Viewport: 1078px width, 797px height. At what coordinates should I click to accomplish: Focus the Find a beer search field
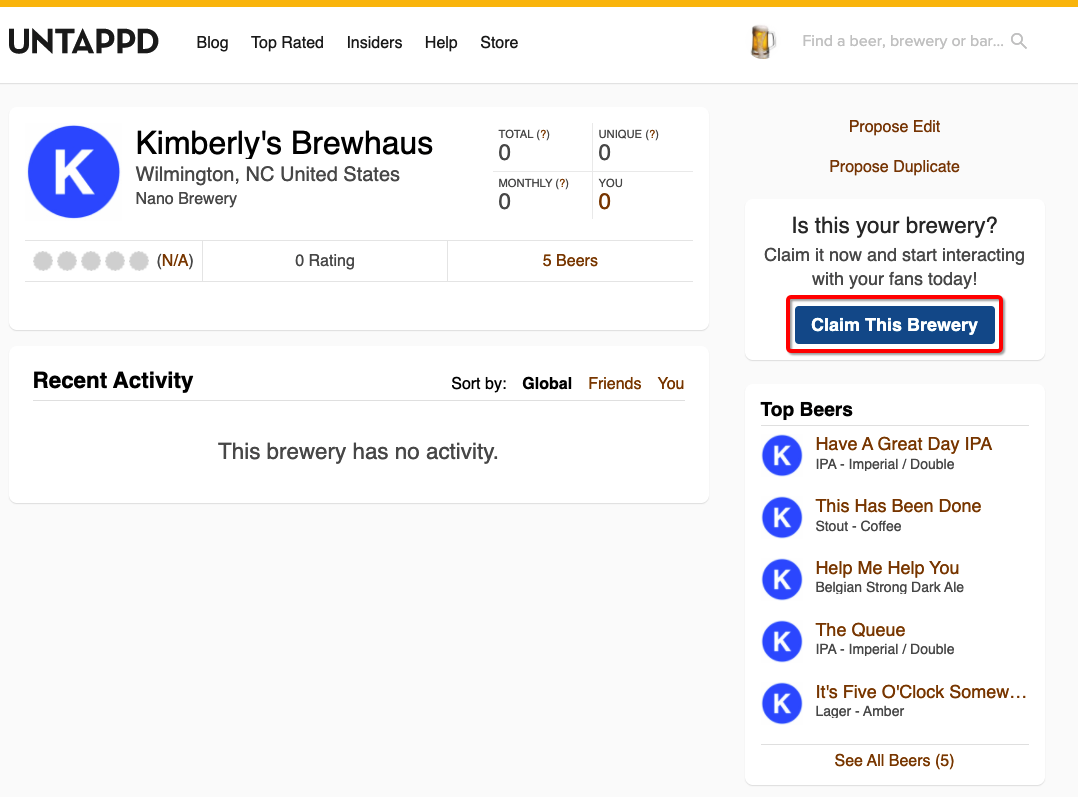pyautogui.click(x=902, y=41)
